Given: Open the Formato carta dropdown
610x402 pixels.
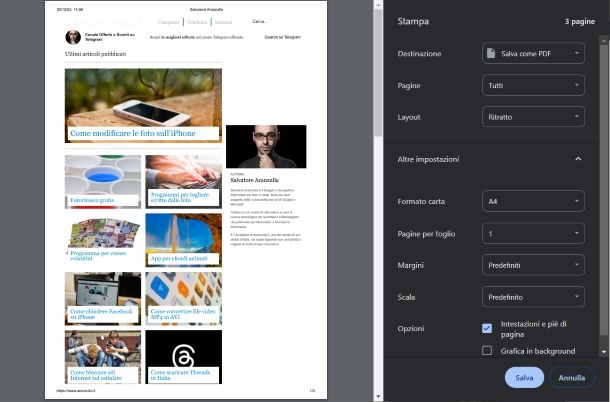Looking at the screenshot, I should tap(533, 201).
